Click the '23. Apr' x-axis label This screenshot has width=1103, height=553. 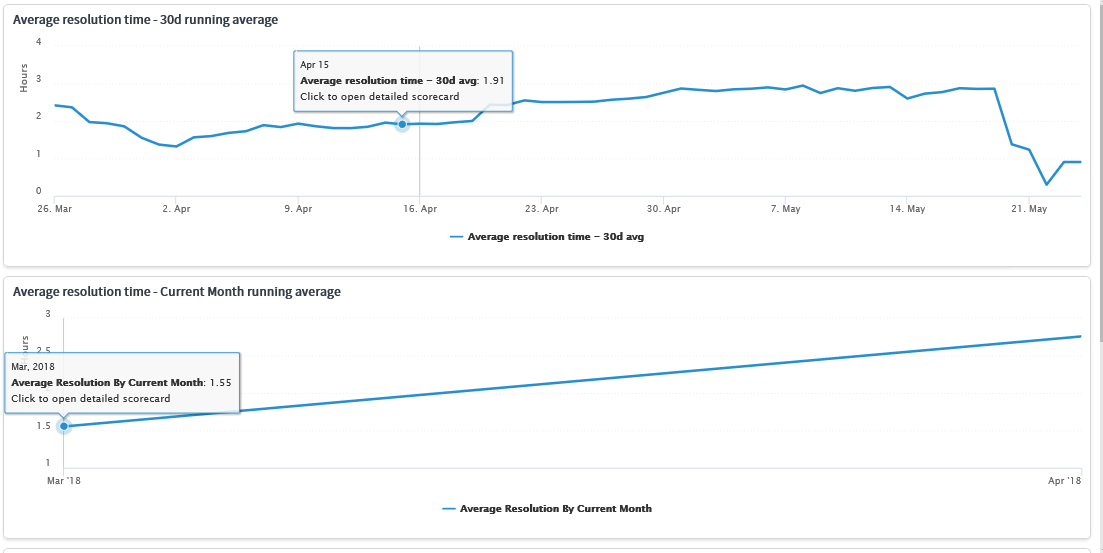point(542,209)
